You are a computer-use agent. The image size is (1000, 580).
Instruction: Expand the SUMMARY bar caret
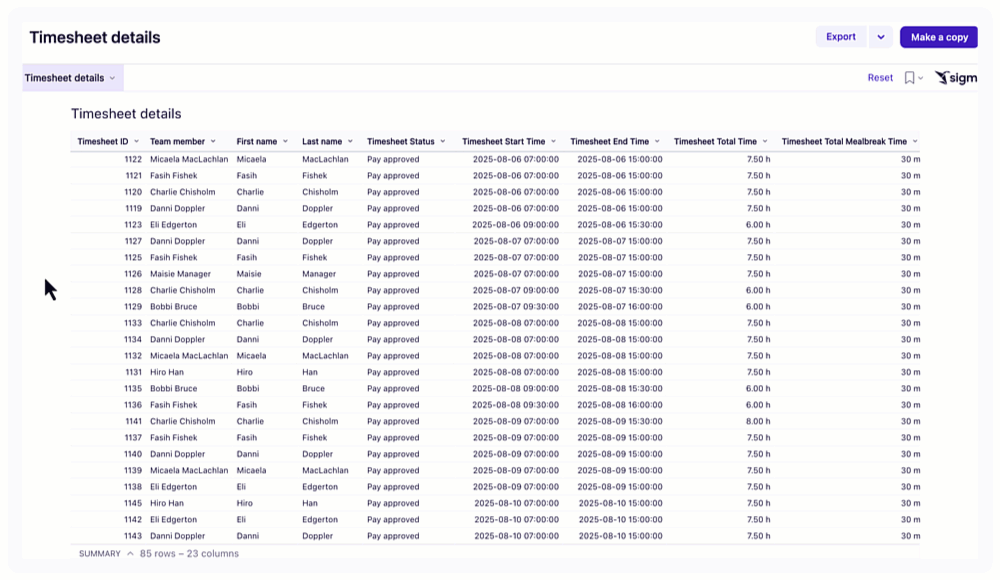coord(130,554)
